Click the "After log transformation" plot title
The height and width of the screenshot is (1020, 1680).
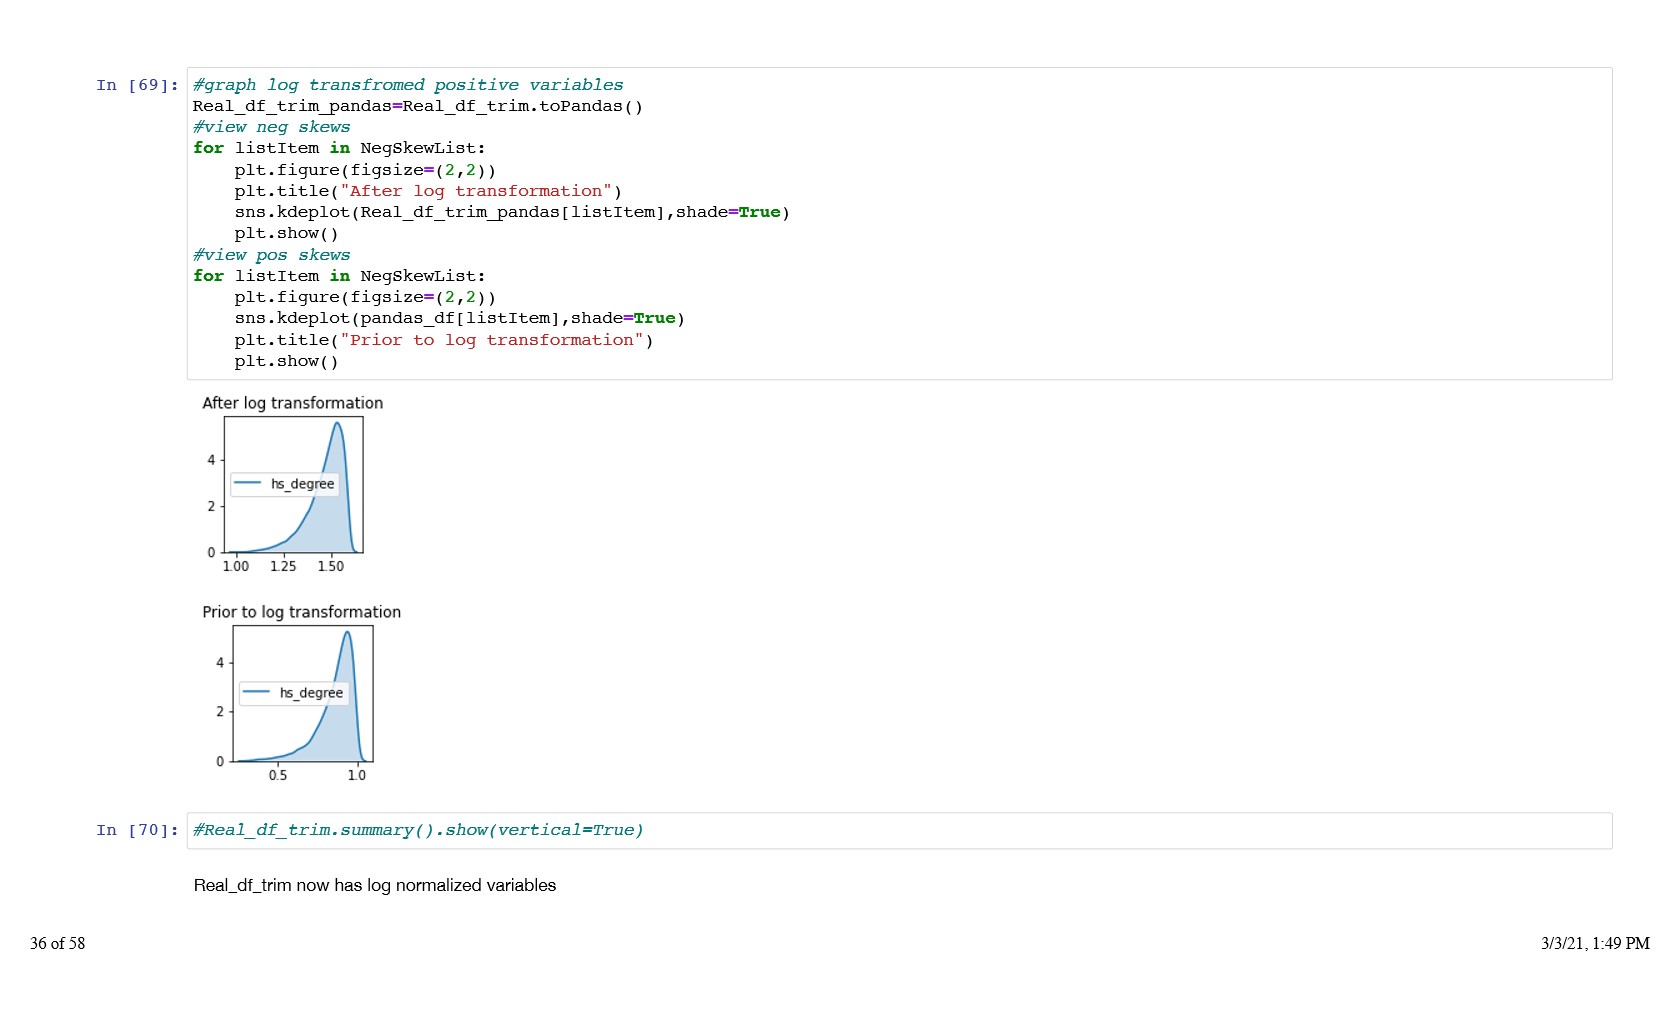pos(292,403)
